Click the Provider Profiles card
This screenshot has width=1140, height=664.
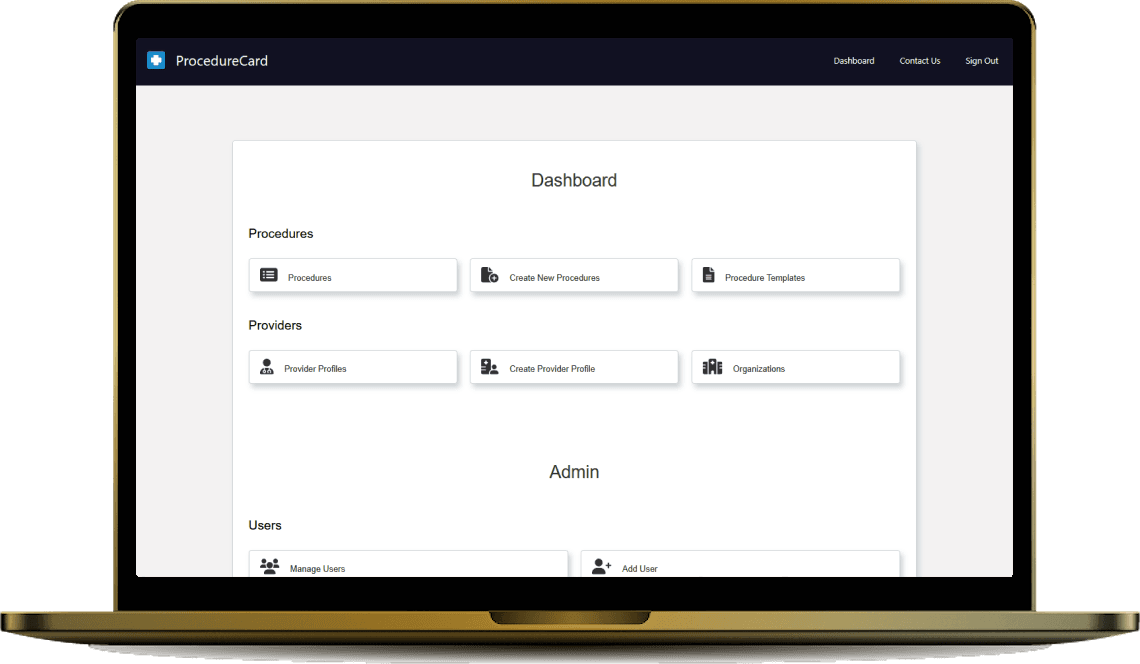(352, 367)
